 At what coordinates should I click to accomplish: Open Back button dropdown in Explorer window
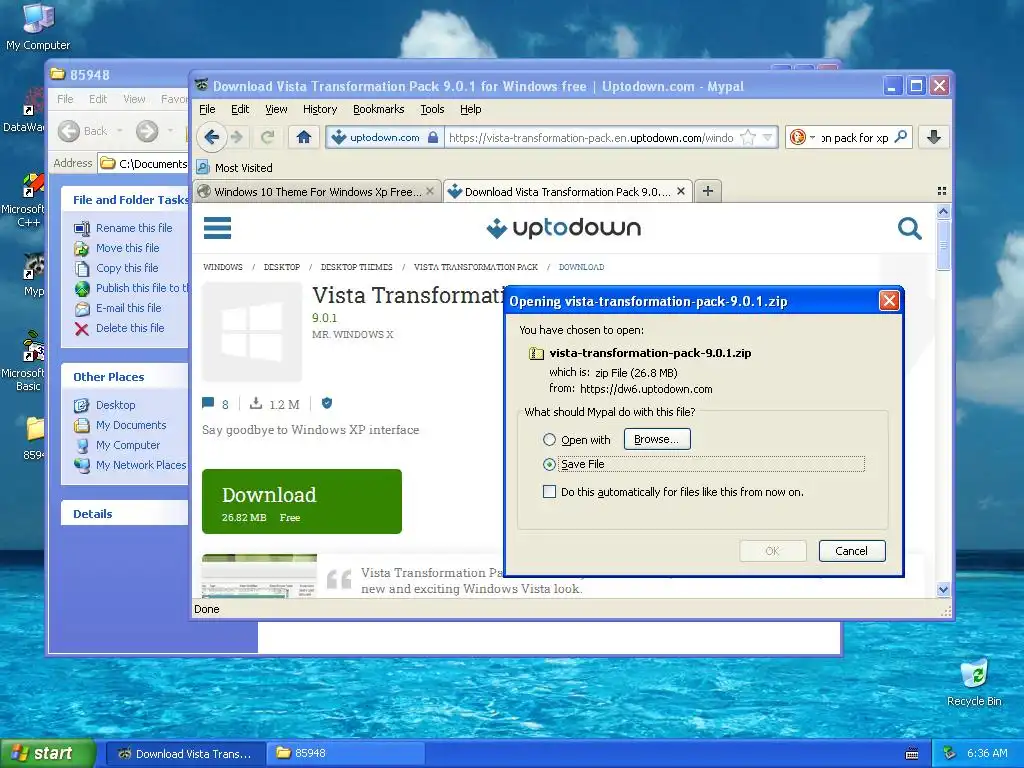pyautogui.click(x=120, y=131)
